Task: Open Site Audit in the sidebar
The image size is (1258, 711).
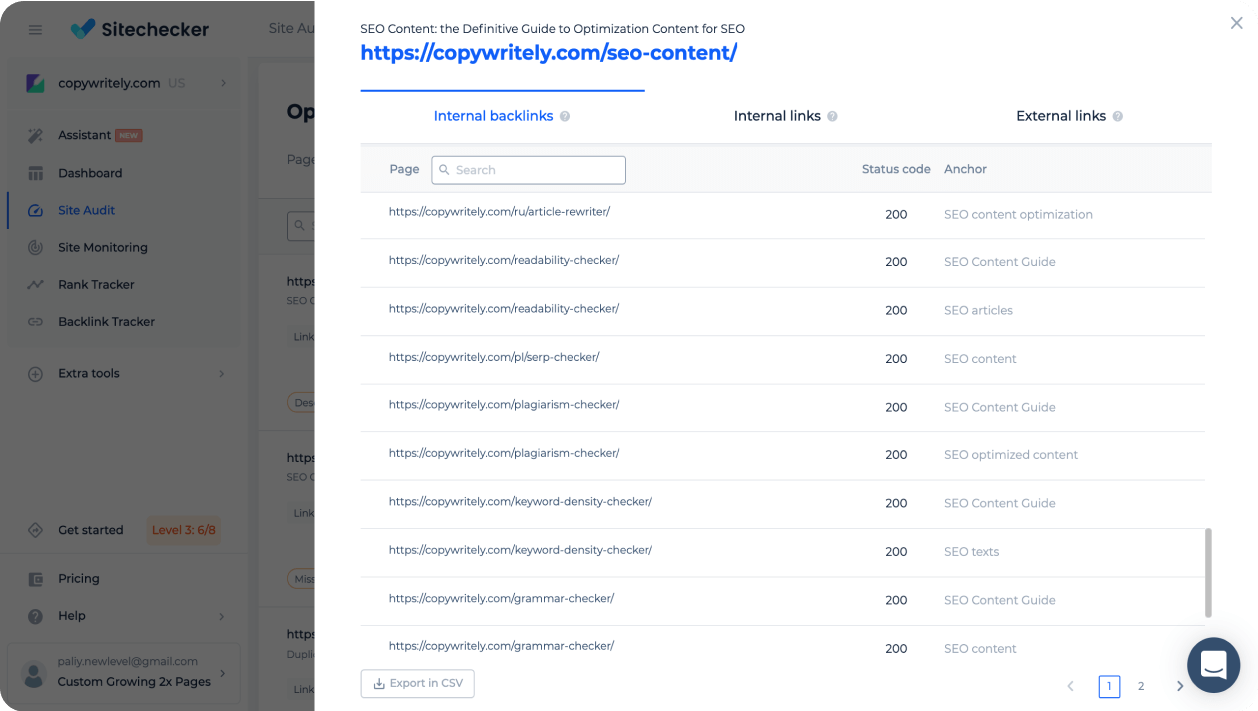Action: point(87,210)
